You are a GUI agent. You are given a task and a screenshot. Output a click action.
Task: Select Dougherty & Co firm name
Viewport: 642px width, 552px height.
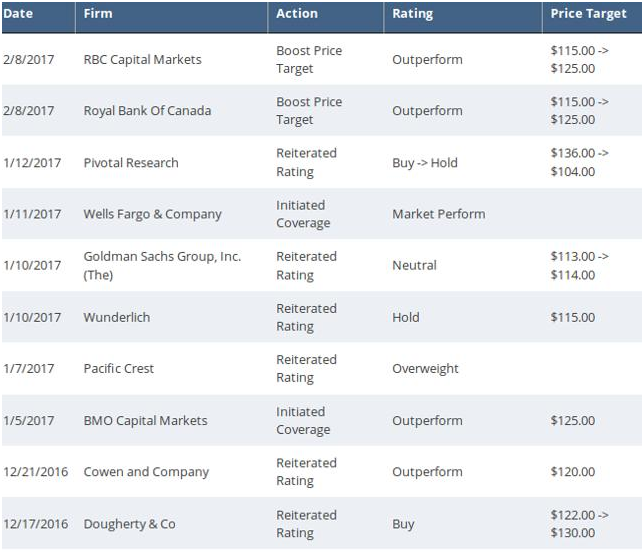pyautogui.click(x=129, y=524)
